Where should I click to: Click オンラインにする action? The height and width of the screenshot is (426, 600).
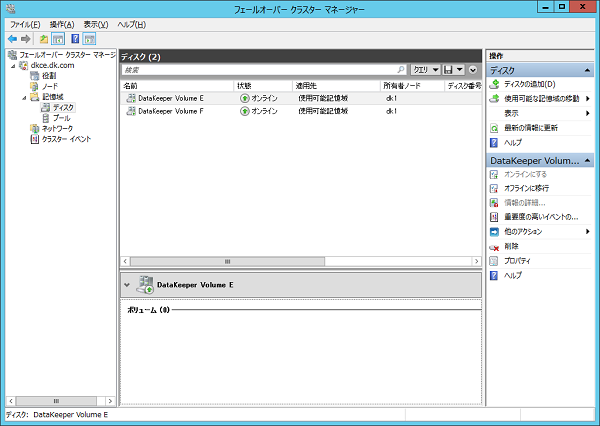[x=525, y=174]
